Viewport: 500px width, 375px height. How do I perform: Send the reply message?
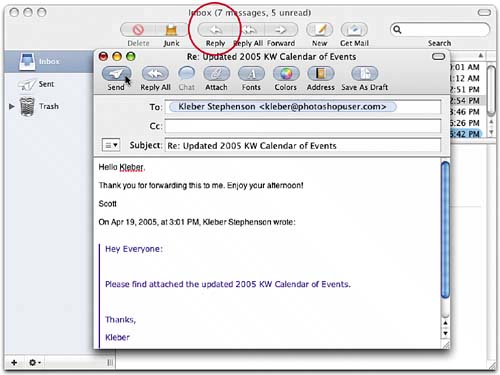116,74
